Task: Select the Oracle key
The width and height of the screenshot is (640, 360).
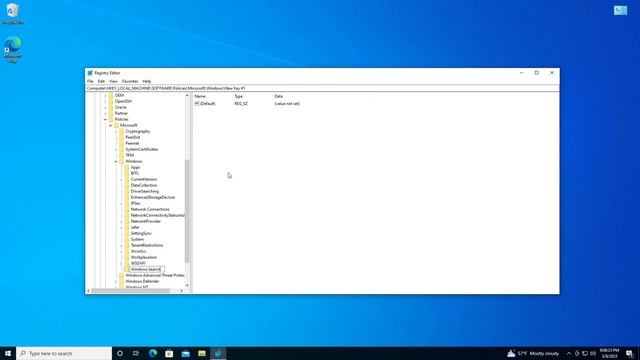Action: [121, 107]
